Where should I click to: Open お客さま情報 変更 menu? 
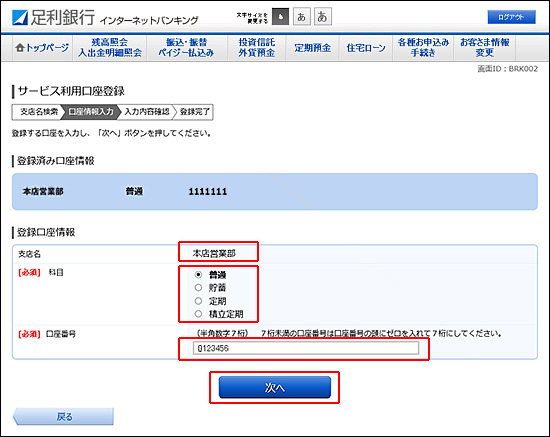coord(485,48)
